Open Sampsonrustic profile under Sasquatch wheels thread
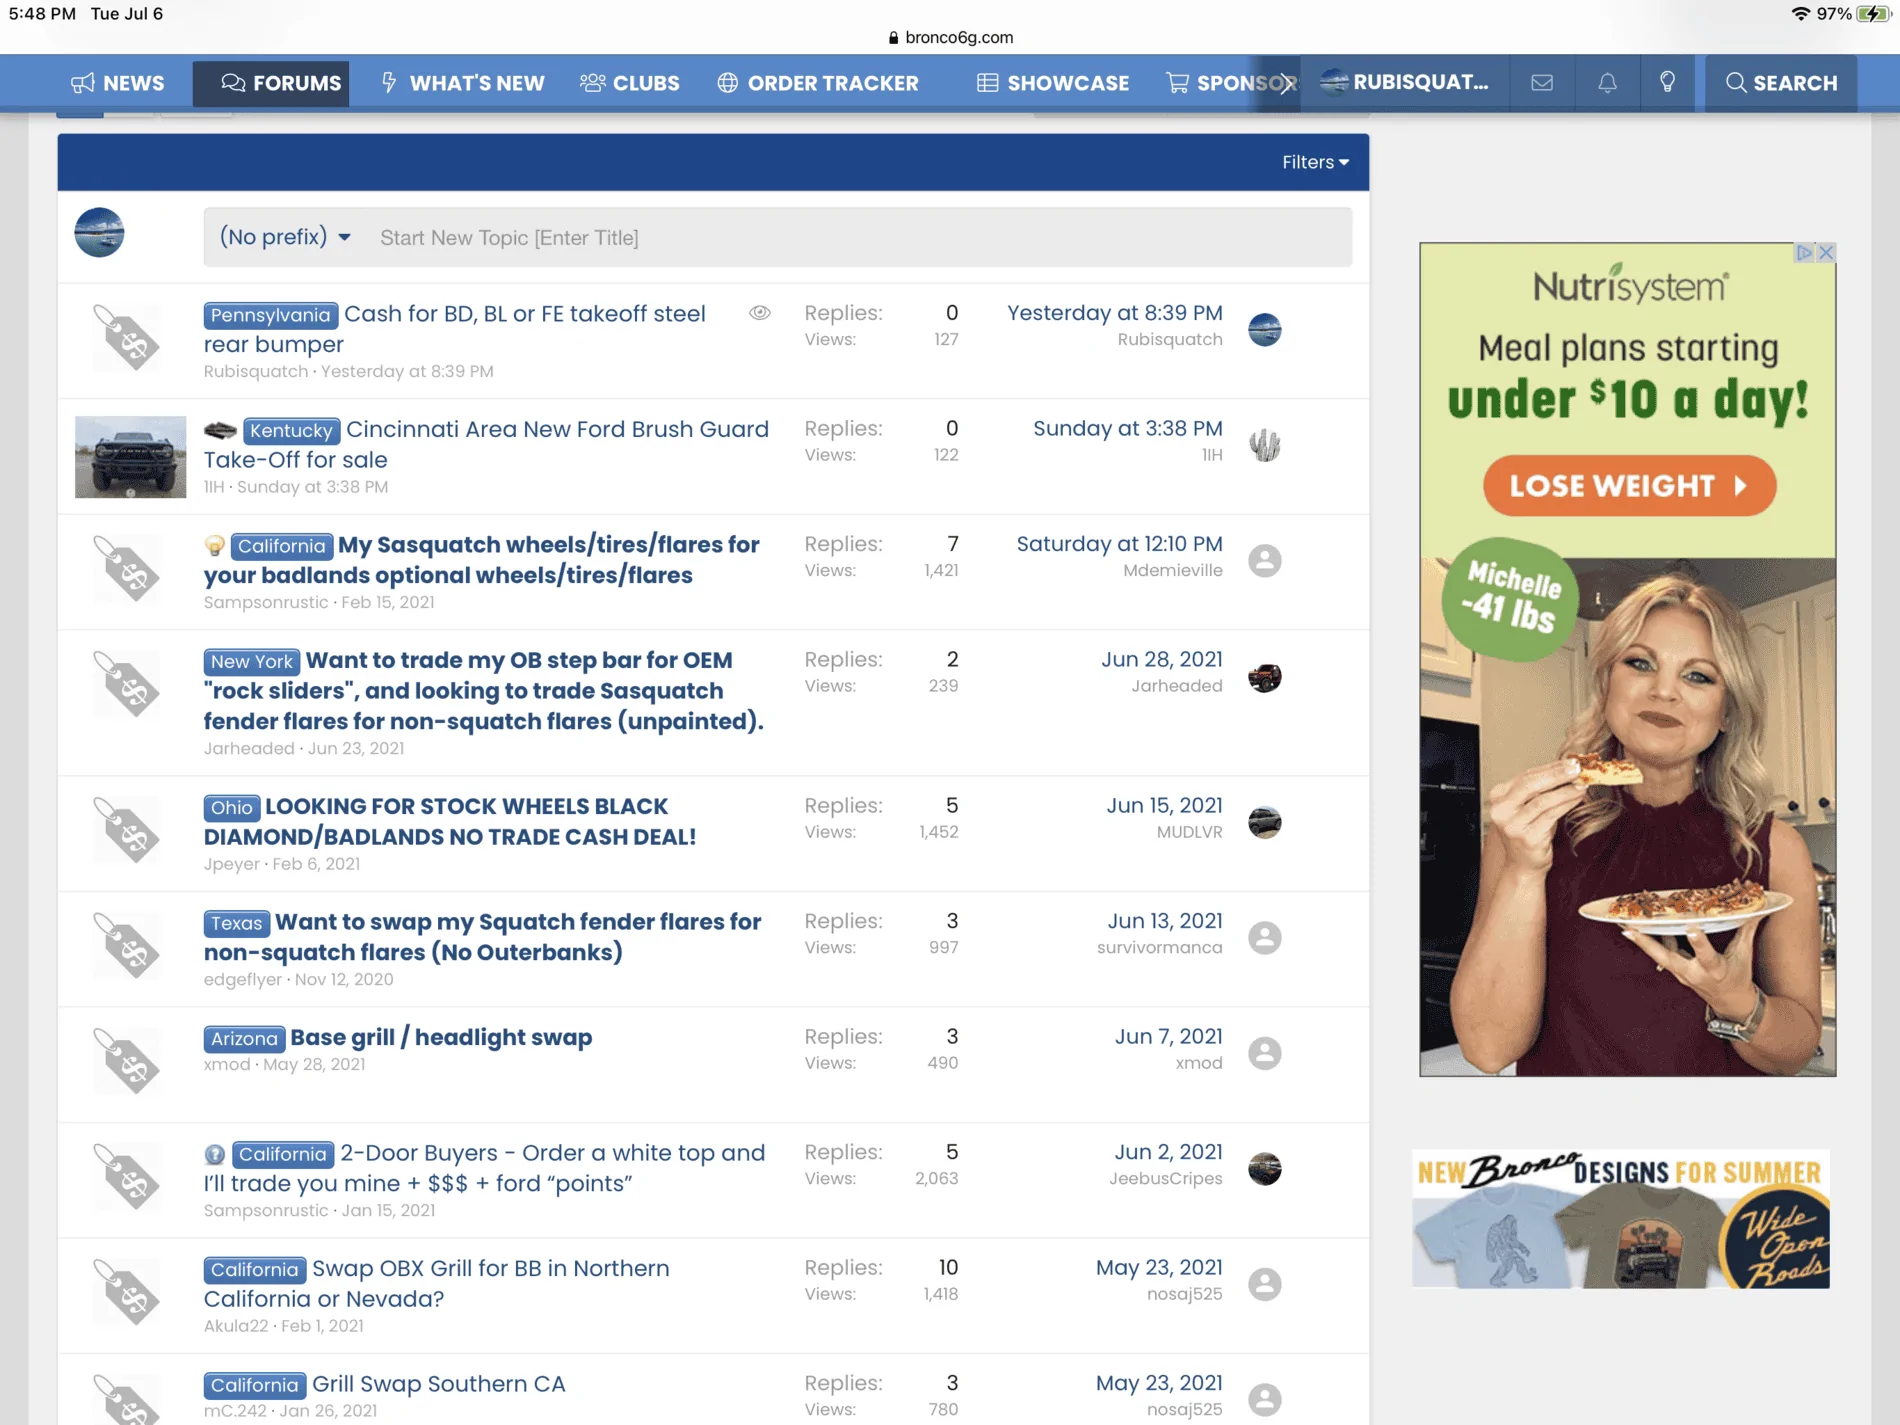The height and width of the screenshot is (1425, 1900). (266, 602)
